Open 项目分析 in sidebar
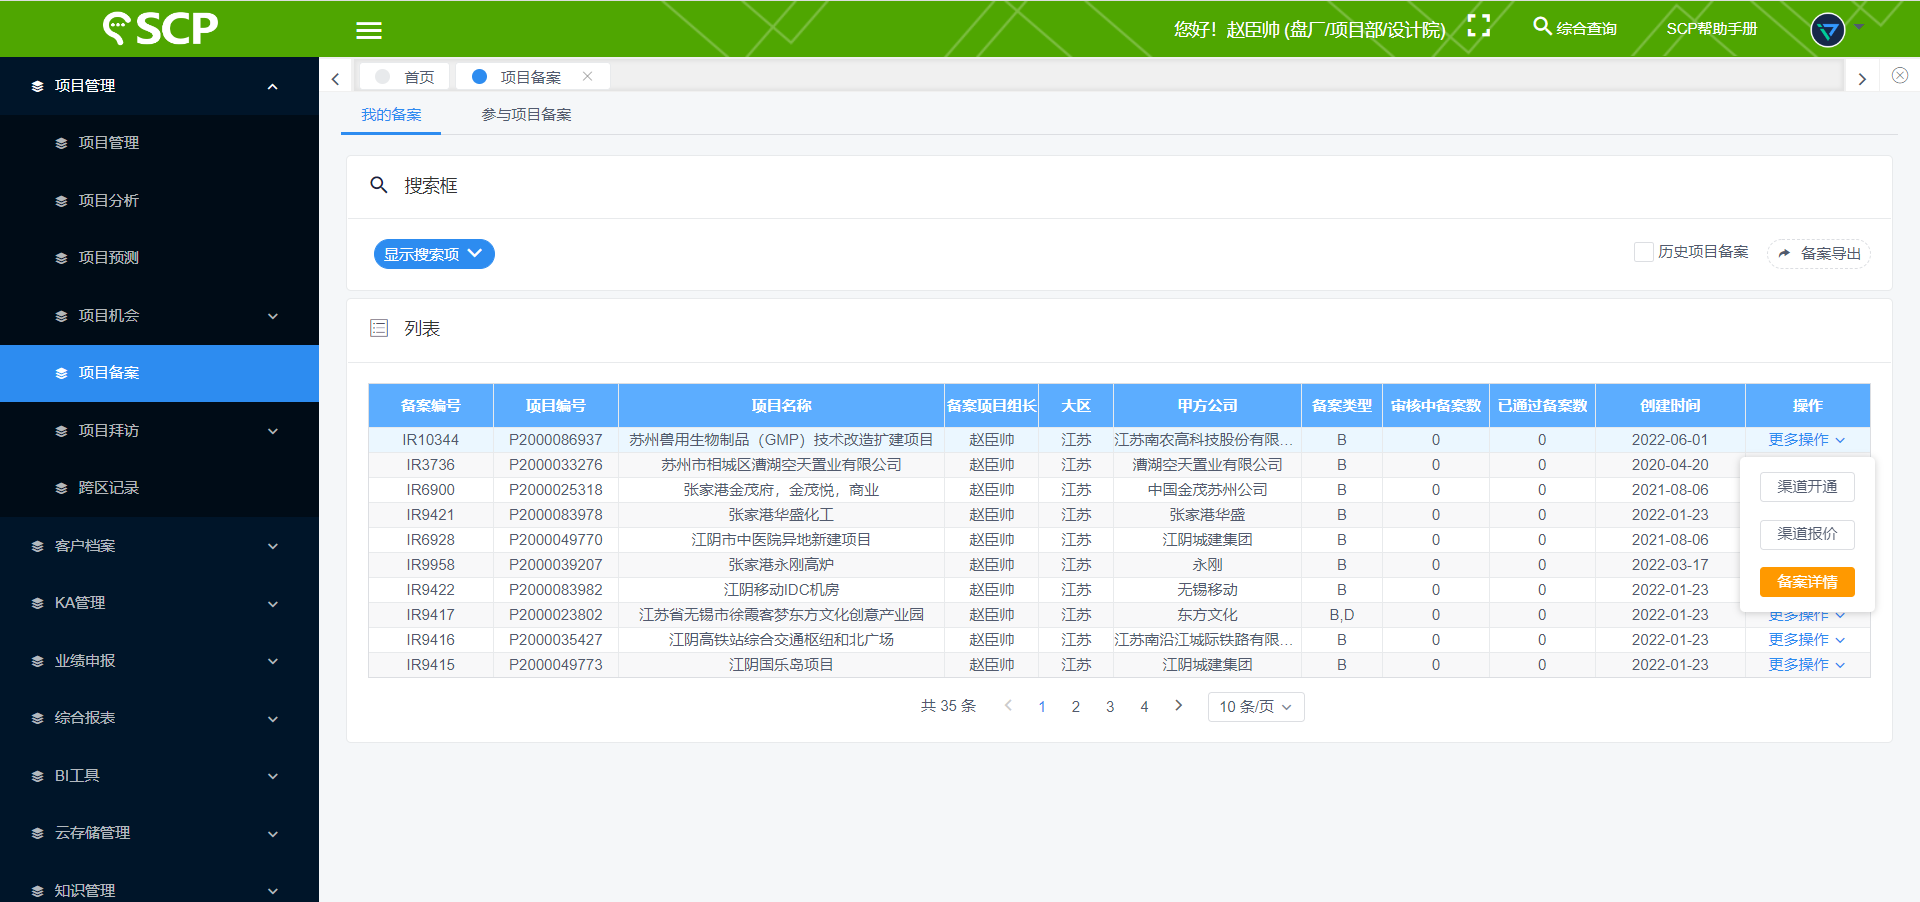The image size is (1920, 902). point(159,200)
